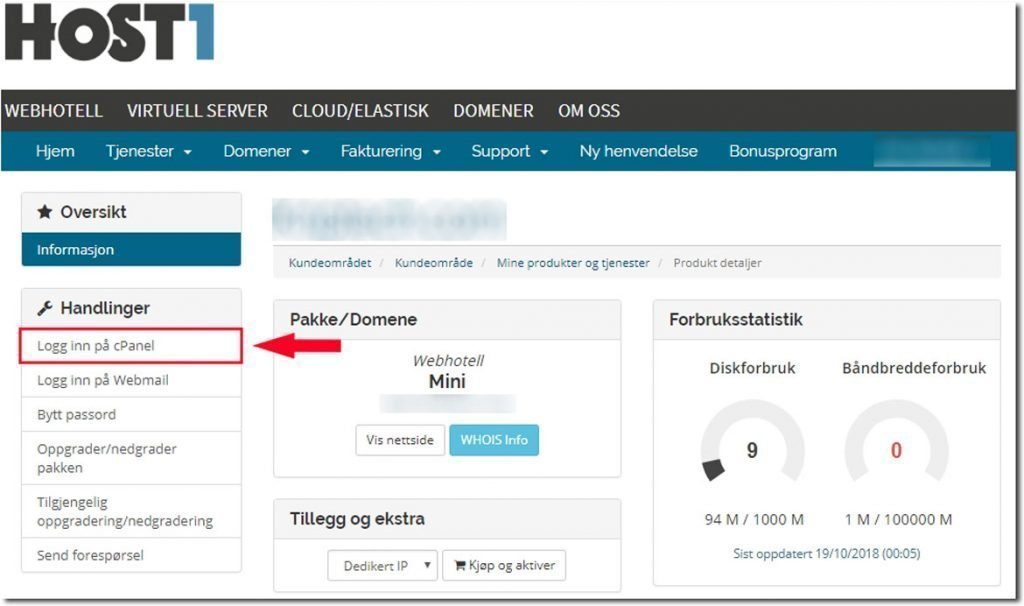Open the VIRTUELL SERVER menu item
Image resolution: width=1024 pixels, height=606 pixels.
tap(197, 111)
